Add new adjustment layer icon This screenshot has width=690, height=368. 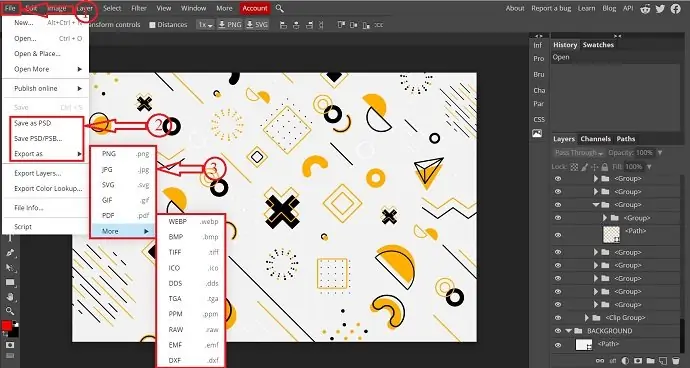tap(625, 361)
